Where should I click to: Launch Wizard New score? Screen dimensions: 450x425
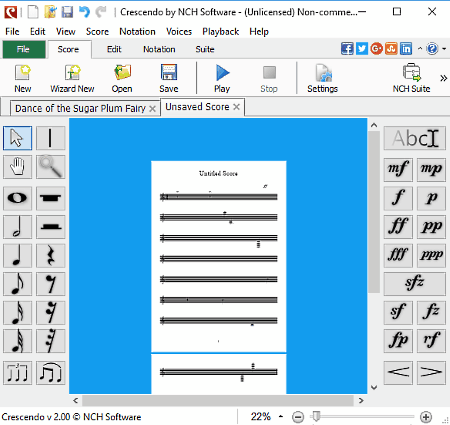pyautogui.click(x=72, y=79)
